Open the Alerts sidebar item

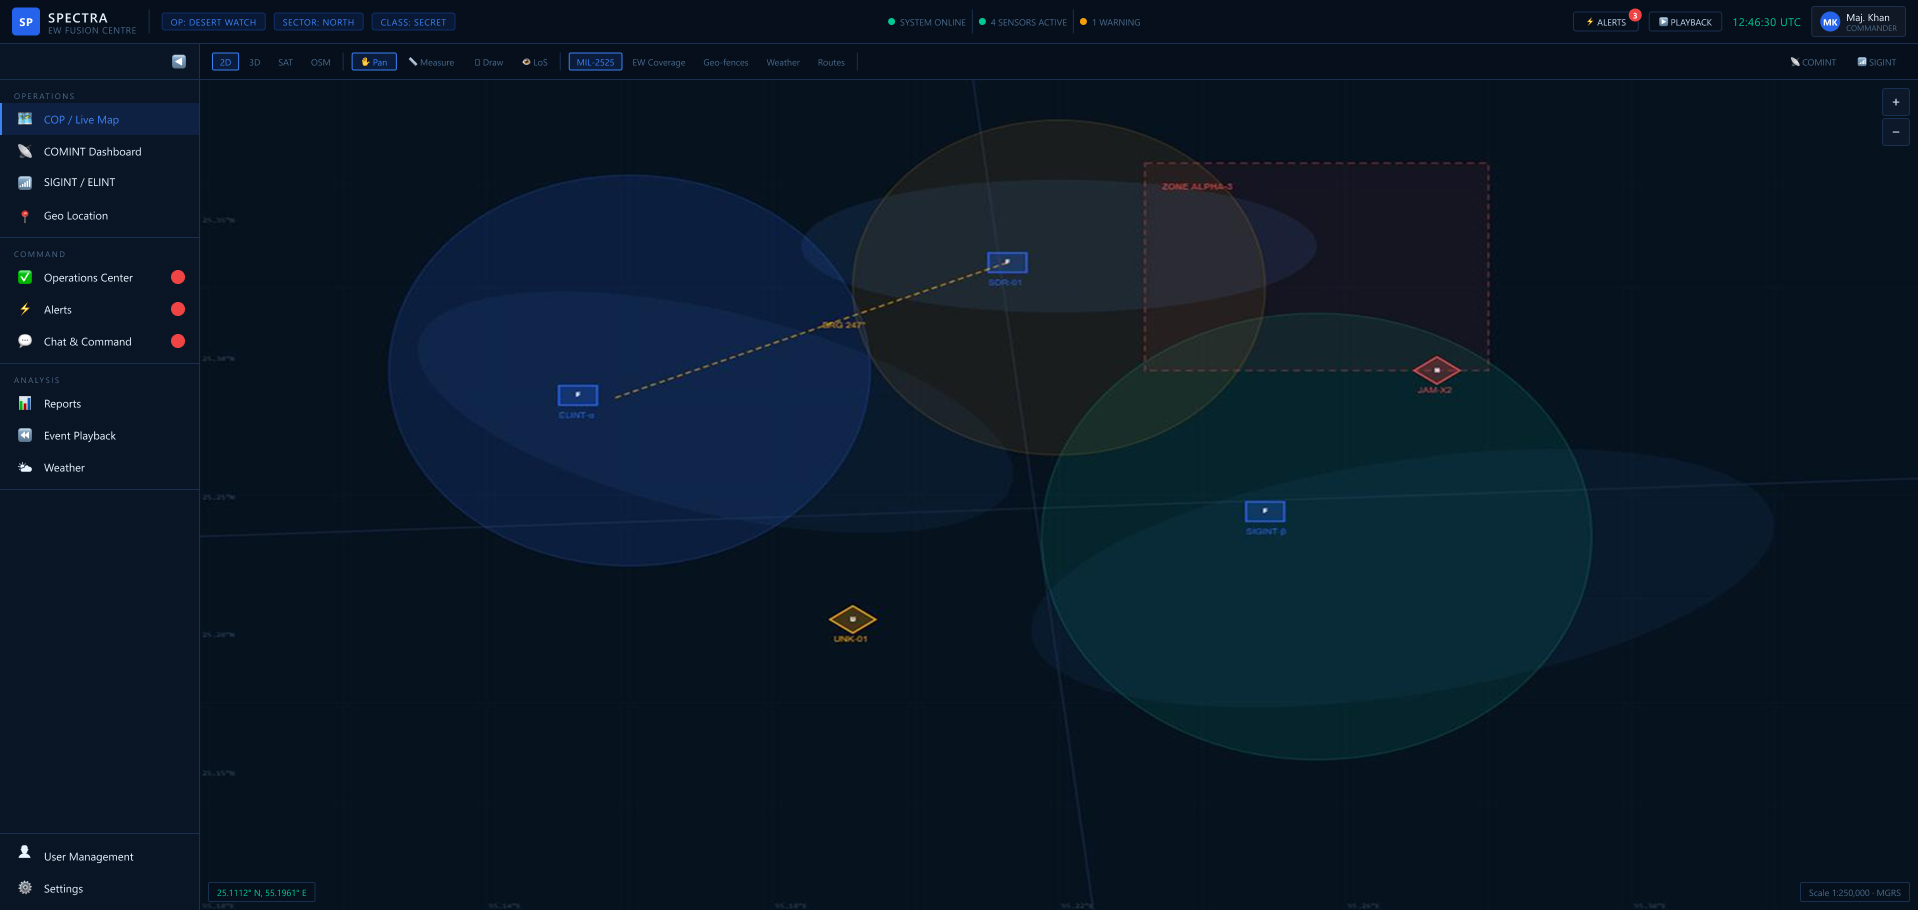100,309
